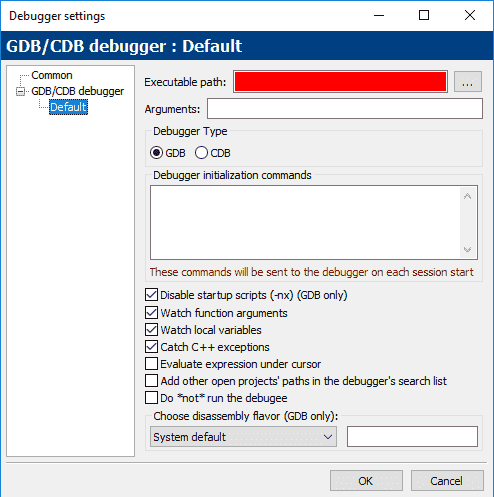
Task: Disable Catch C++ exceptions
Action: click(152, 347)
